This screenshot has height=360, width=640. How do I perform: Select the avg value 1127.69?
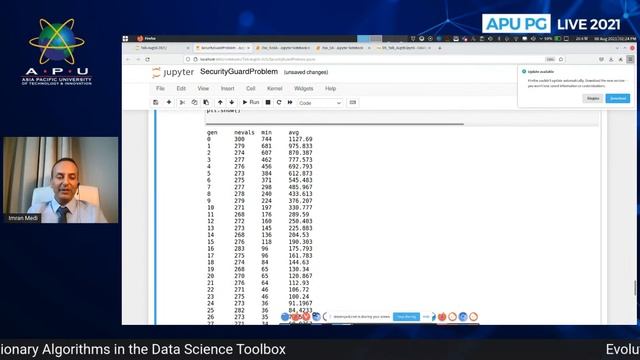coord(300,140)
